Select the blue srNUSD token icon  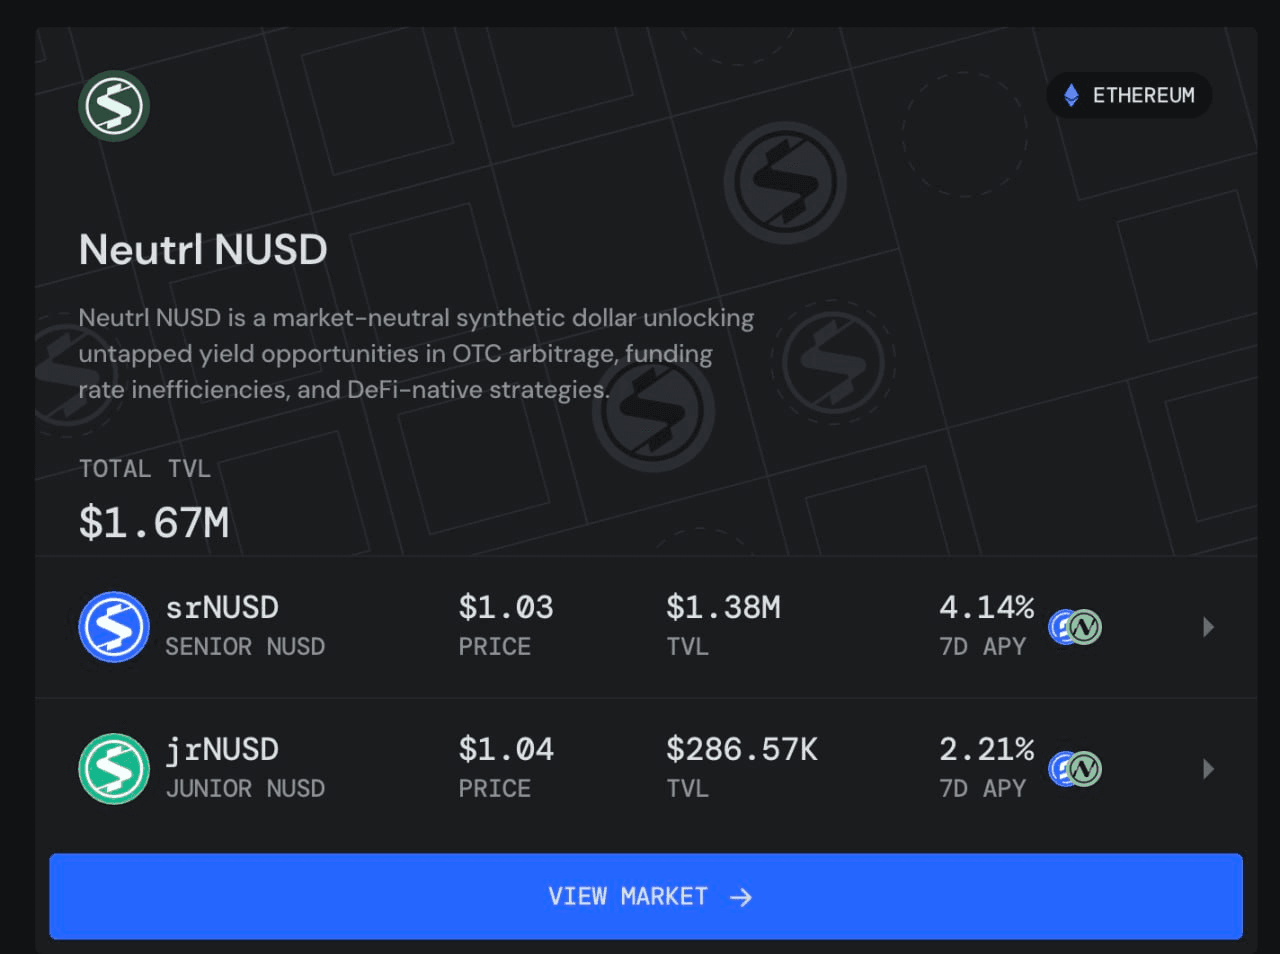coord(114,627)
